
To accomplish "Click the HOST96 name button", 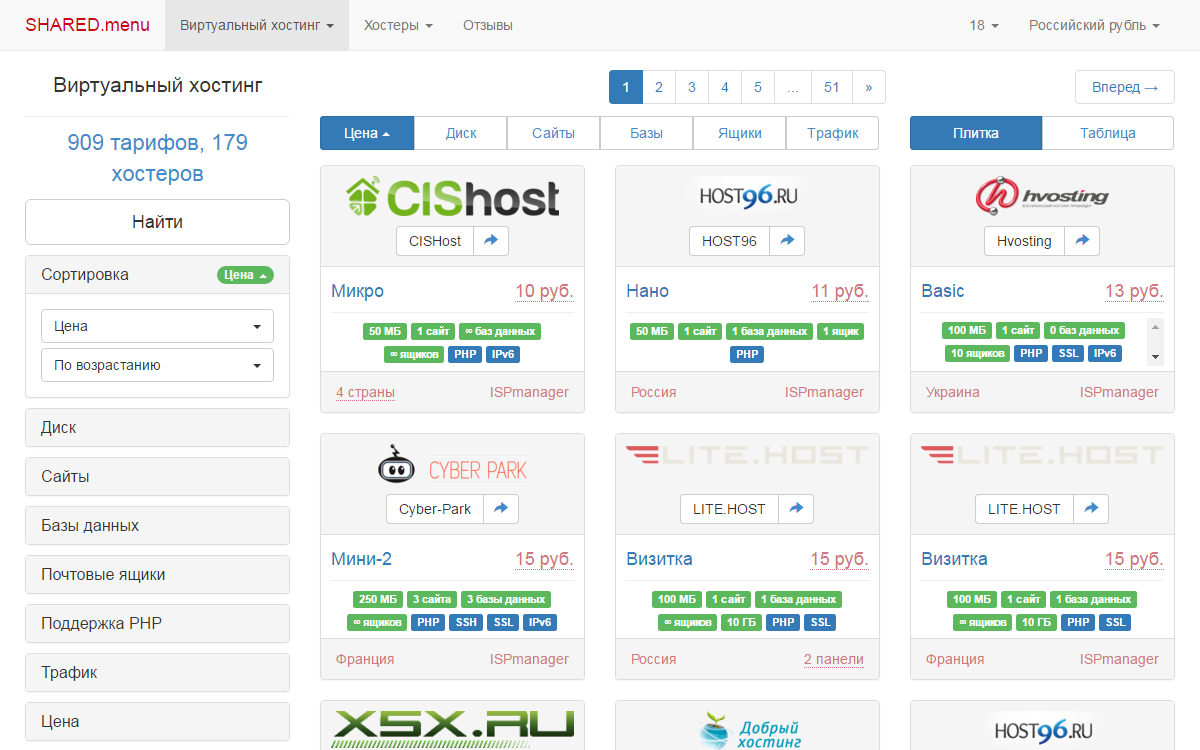I will [729, 241].
